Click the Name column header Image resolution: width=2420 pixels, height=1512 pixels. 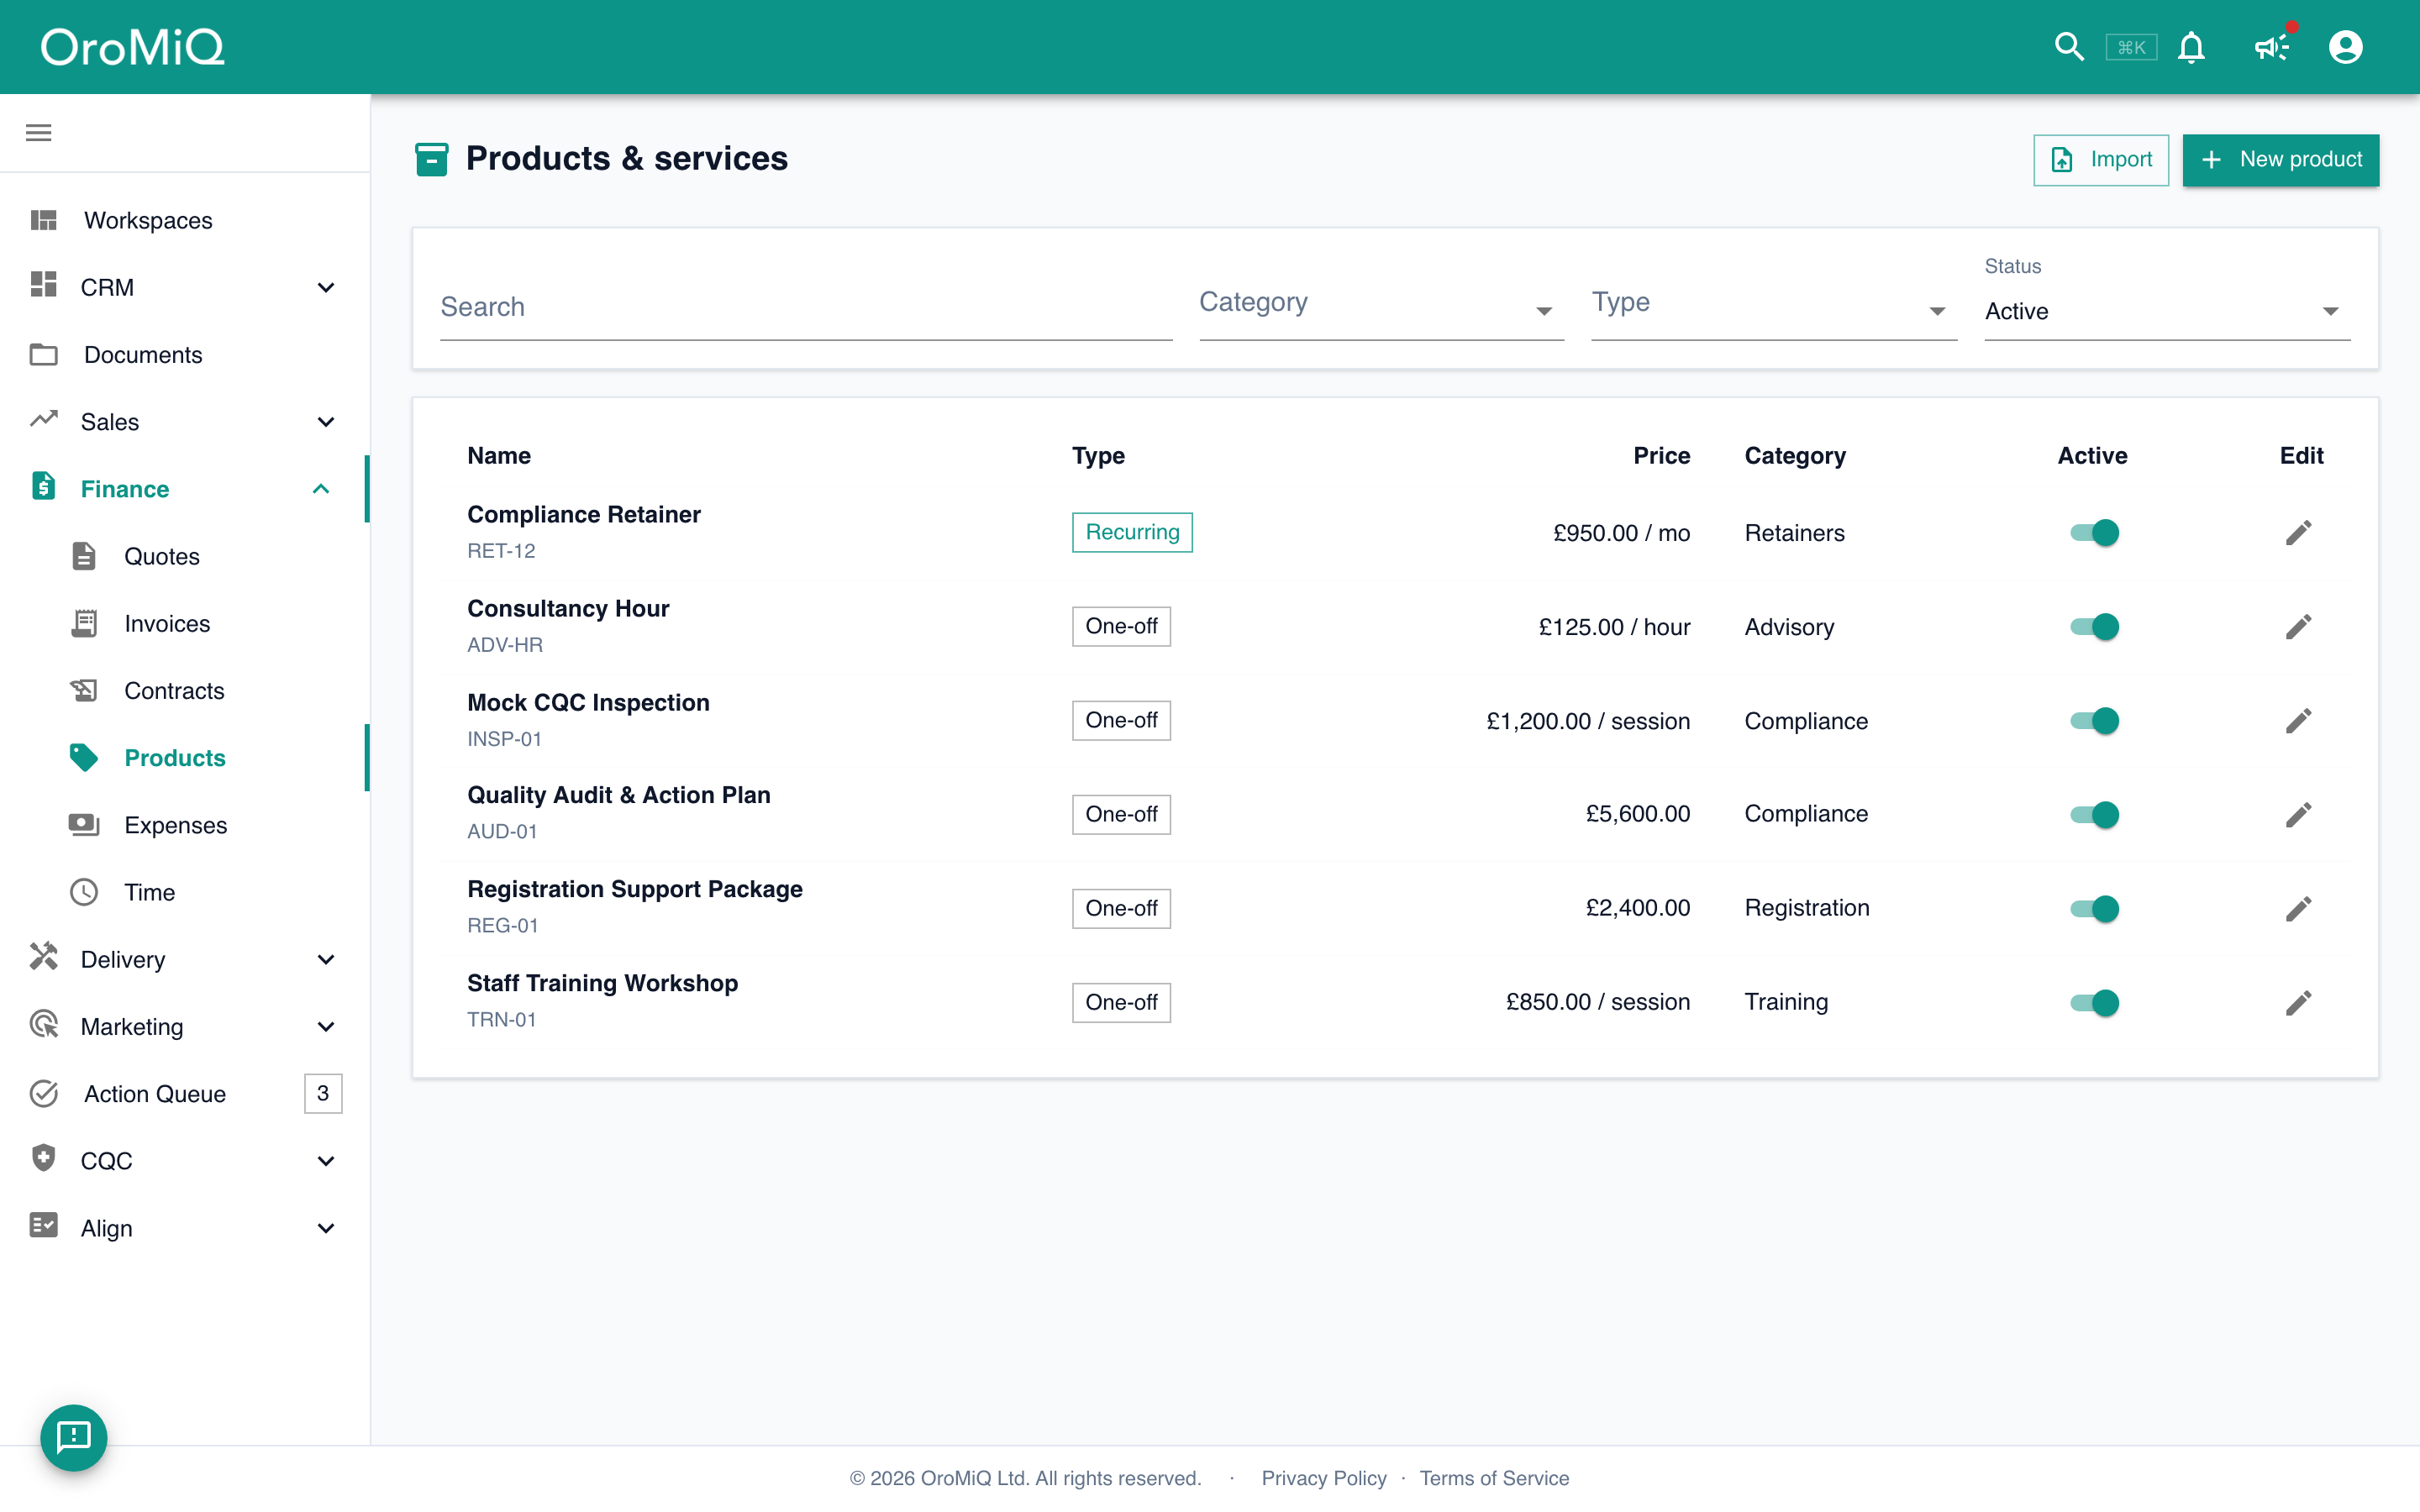(499, 456)
